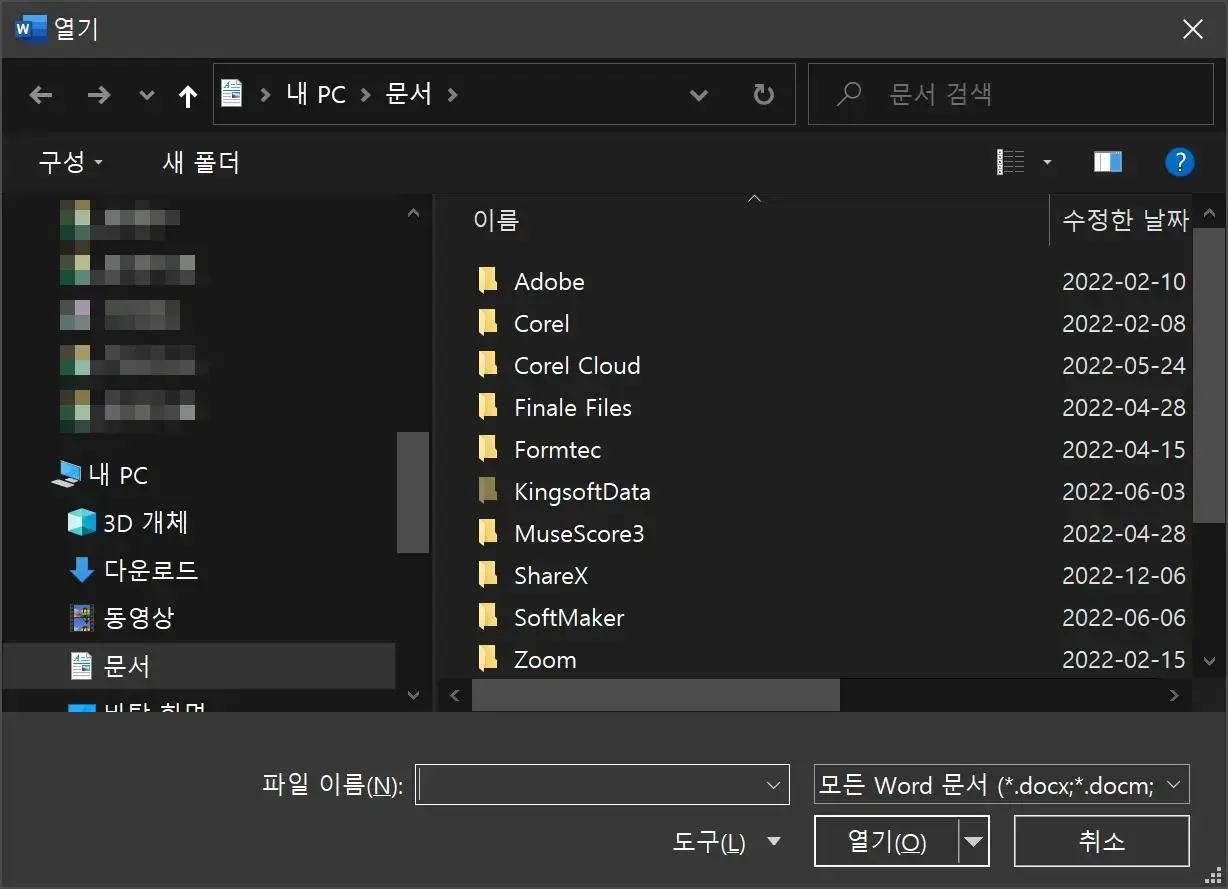This screenshot has width=1228, height=889.
Task: Click the navigation pane scroll down arrow
Action: [413, 695]
